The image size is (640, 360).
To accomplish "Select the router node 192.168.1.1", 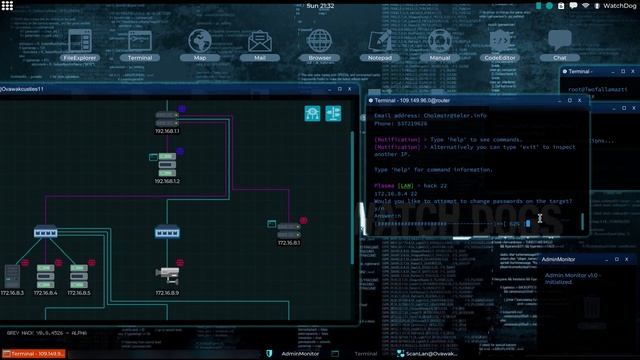I will [x=167, y=119].
